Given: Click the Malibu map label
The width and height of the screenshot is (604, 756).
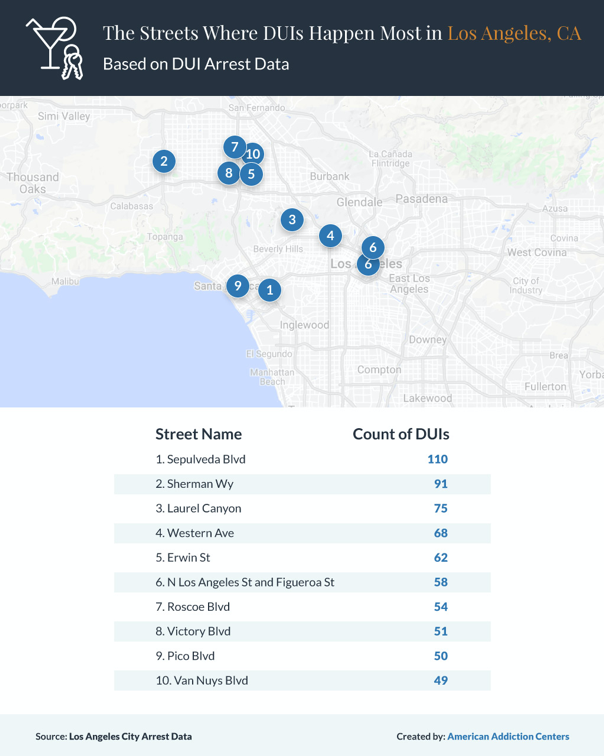Looking at the screenshot, I should point(65,281).
